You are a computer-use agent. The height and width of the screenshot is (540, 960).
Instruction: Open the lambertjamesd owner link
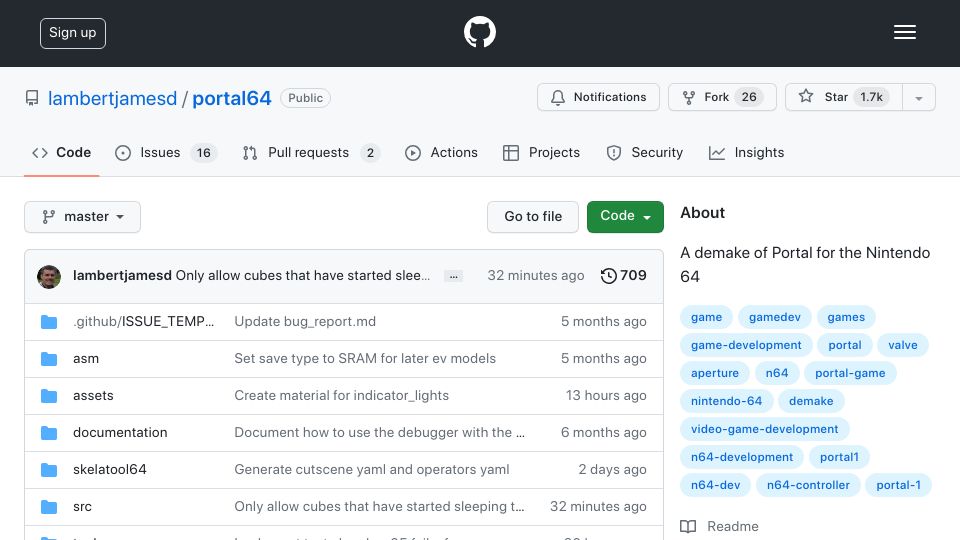coord(112,98)
